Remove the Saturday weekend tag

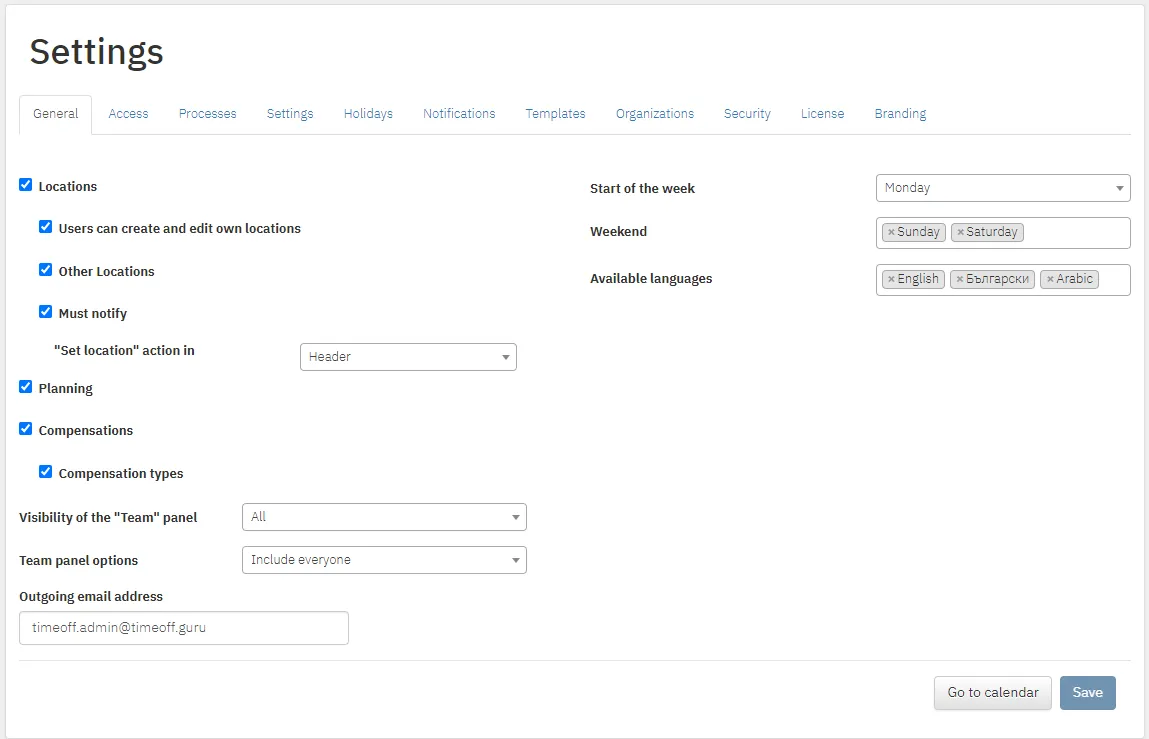(x=960, y=232)
